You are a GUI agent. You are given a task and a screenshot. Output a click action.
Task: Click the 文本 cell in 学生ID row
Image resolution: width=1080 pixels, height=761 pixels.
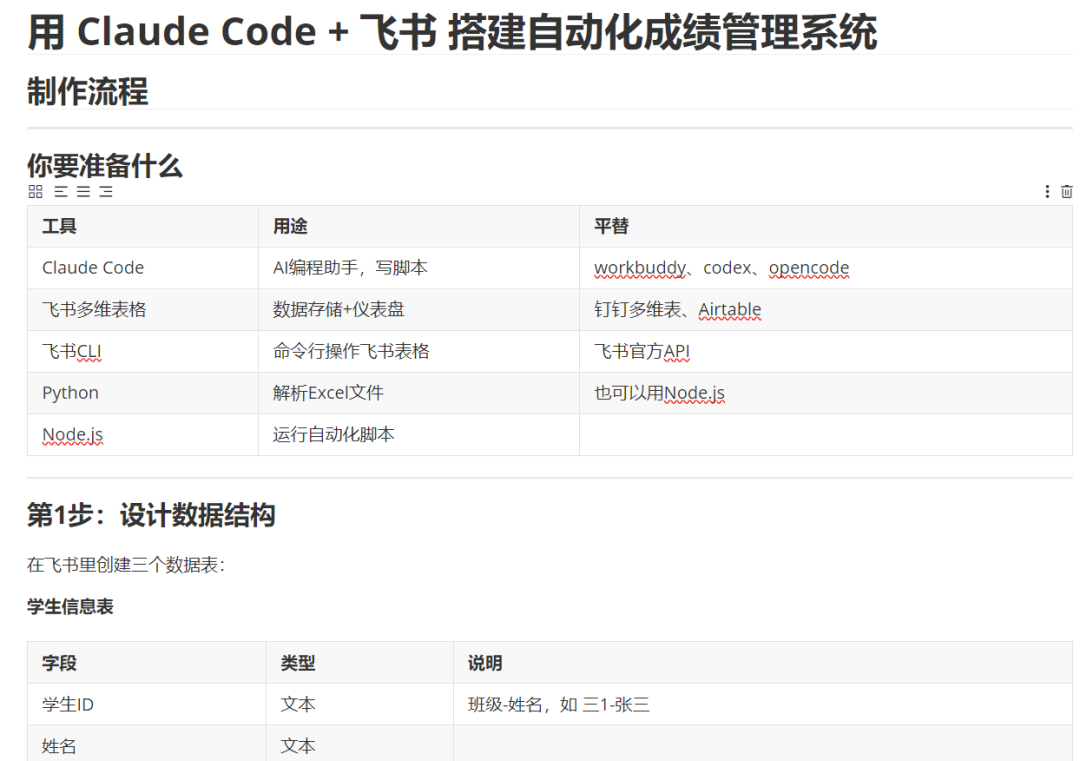(360, 704)
